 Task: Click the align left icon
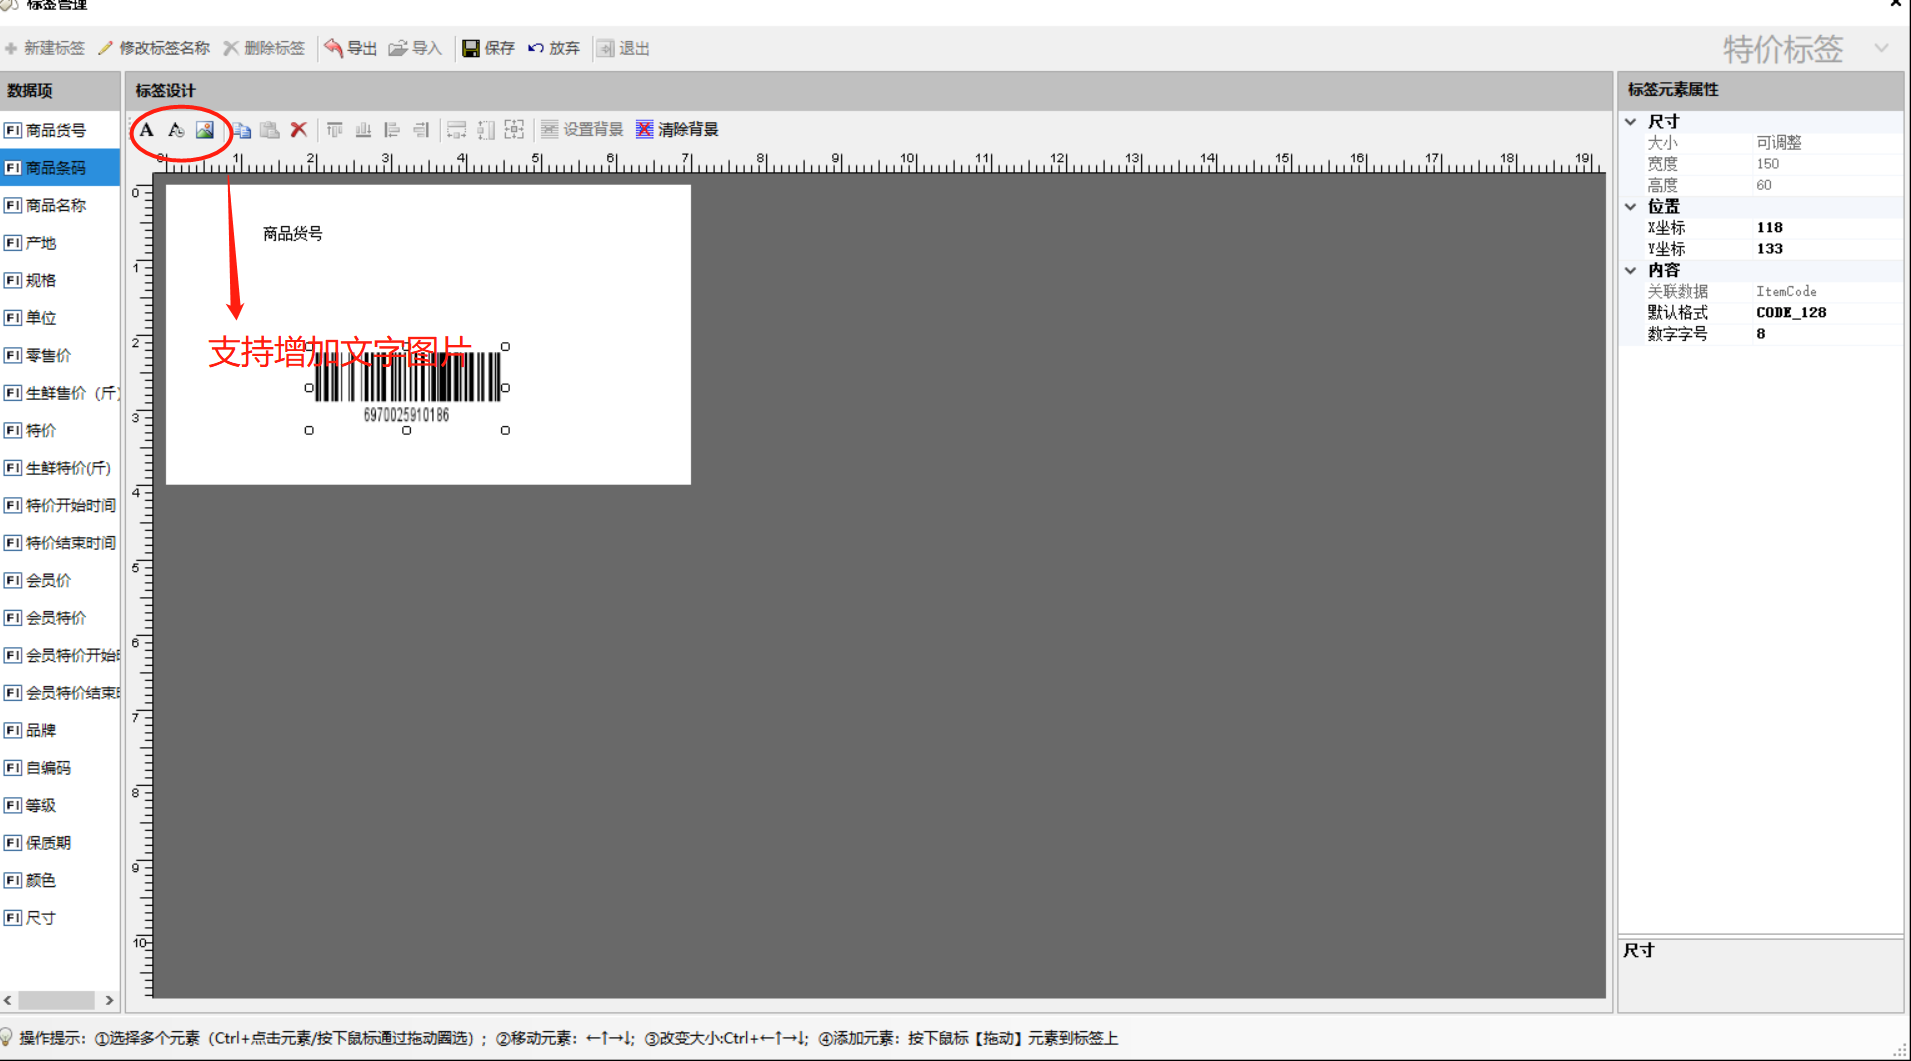point(392,130)
